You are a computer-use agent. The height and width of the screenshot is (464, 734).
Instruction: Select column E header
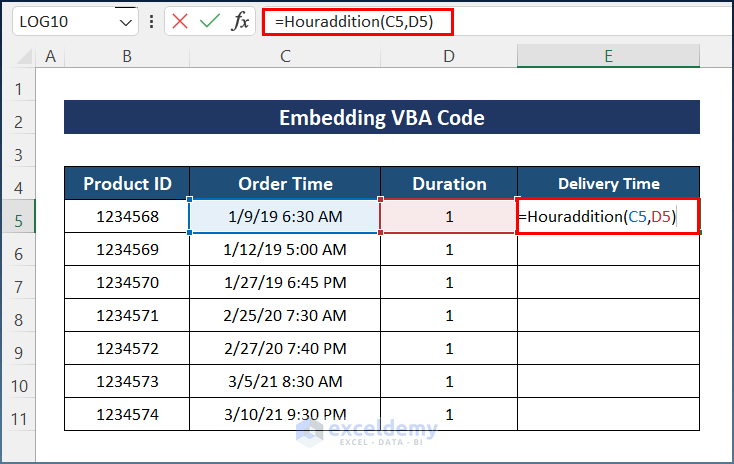tap(608, 56)
